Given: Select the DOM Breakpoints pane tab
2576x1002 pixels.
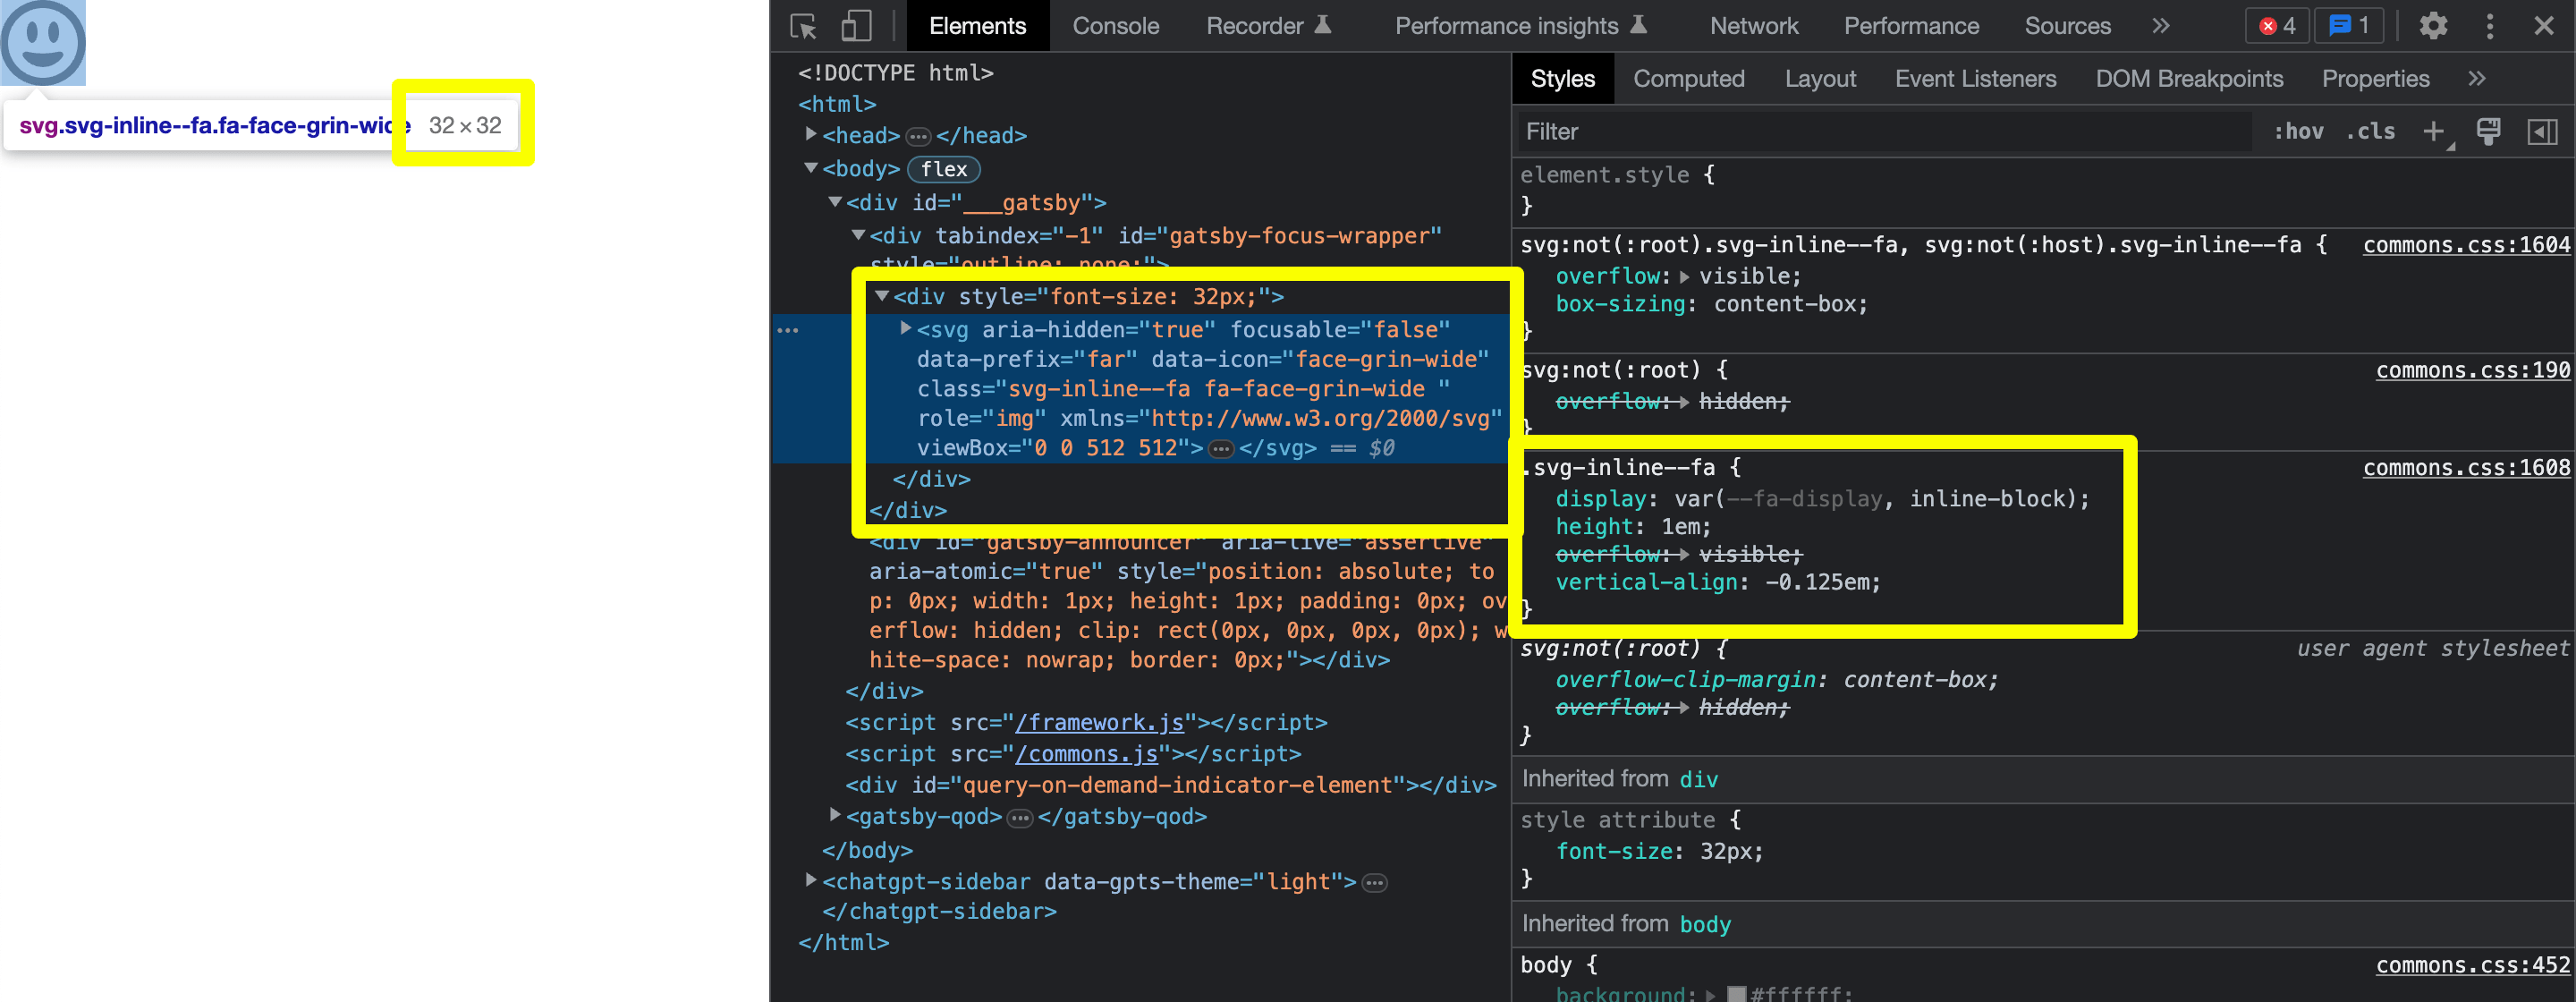Looking at the screenshot, I should coord(2189,79).
